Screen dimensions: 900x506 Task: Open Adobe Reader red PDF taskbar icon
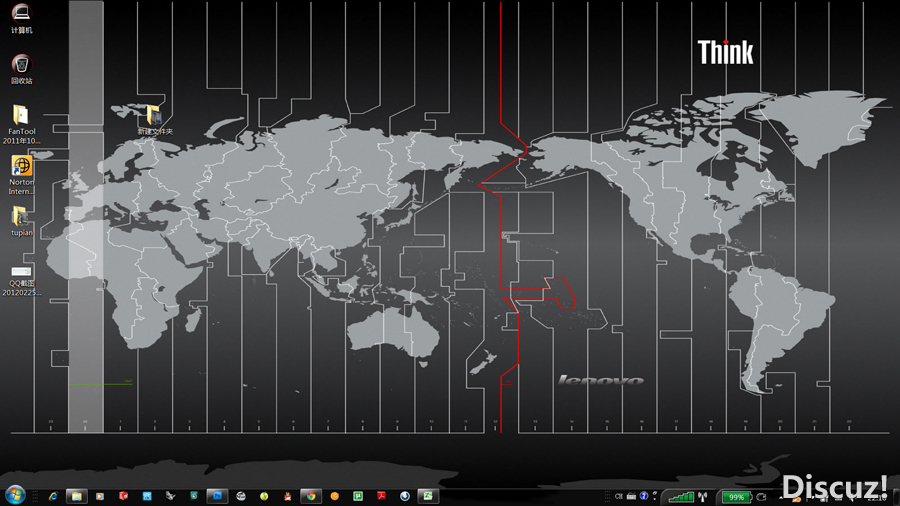tap(381, 496)
